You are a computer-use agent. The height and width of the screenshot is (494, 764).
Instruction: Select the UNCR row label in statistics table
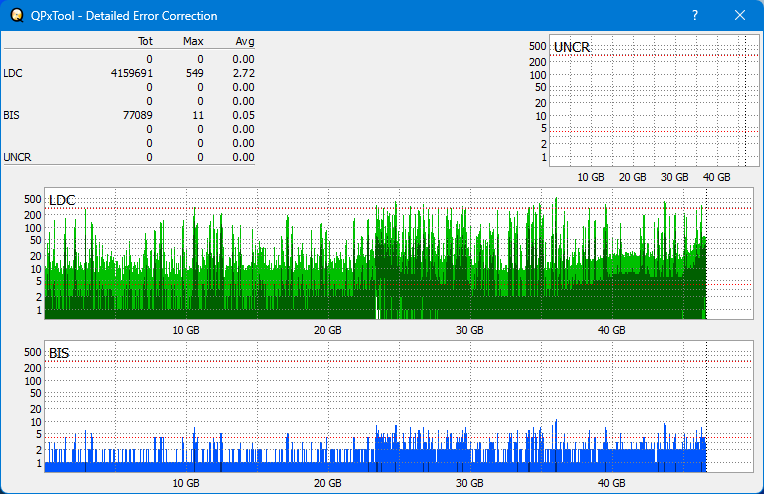tap(17, 157)
